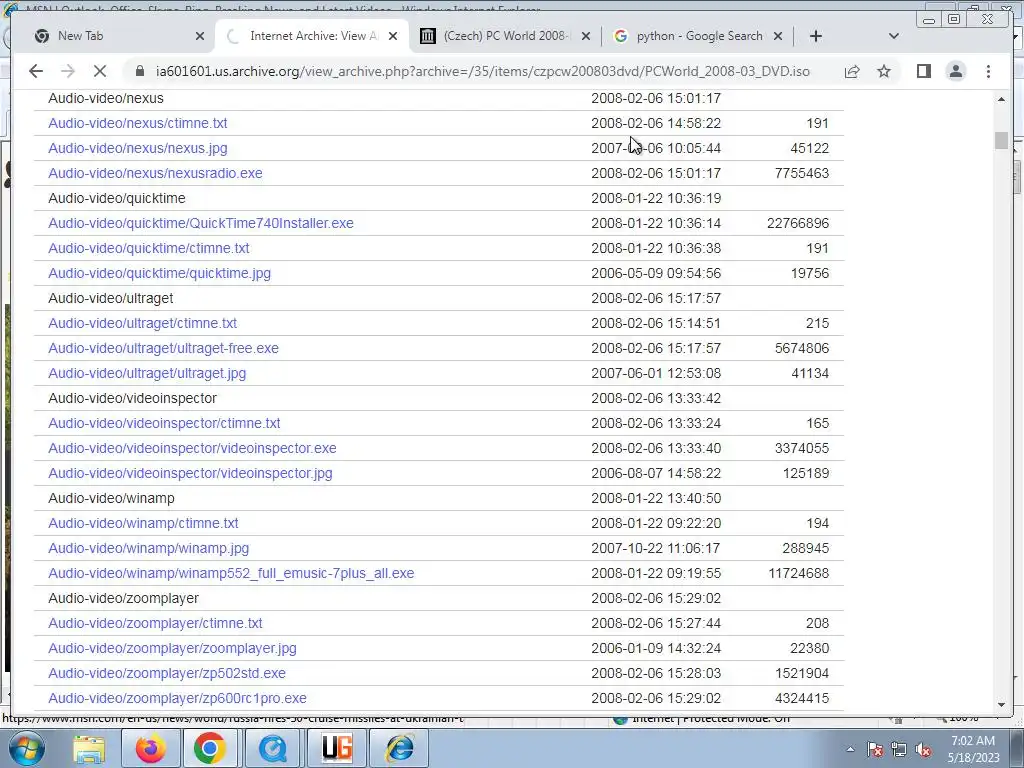Image resolution: width=1024 pixels, height=768 pixels.
Task: Click the Audio-video/ultraget folder text
Action: pos(111,298)
